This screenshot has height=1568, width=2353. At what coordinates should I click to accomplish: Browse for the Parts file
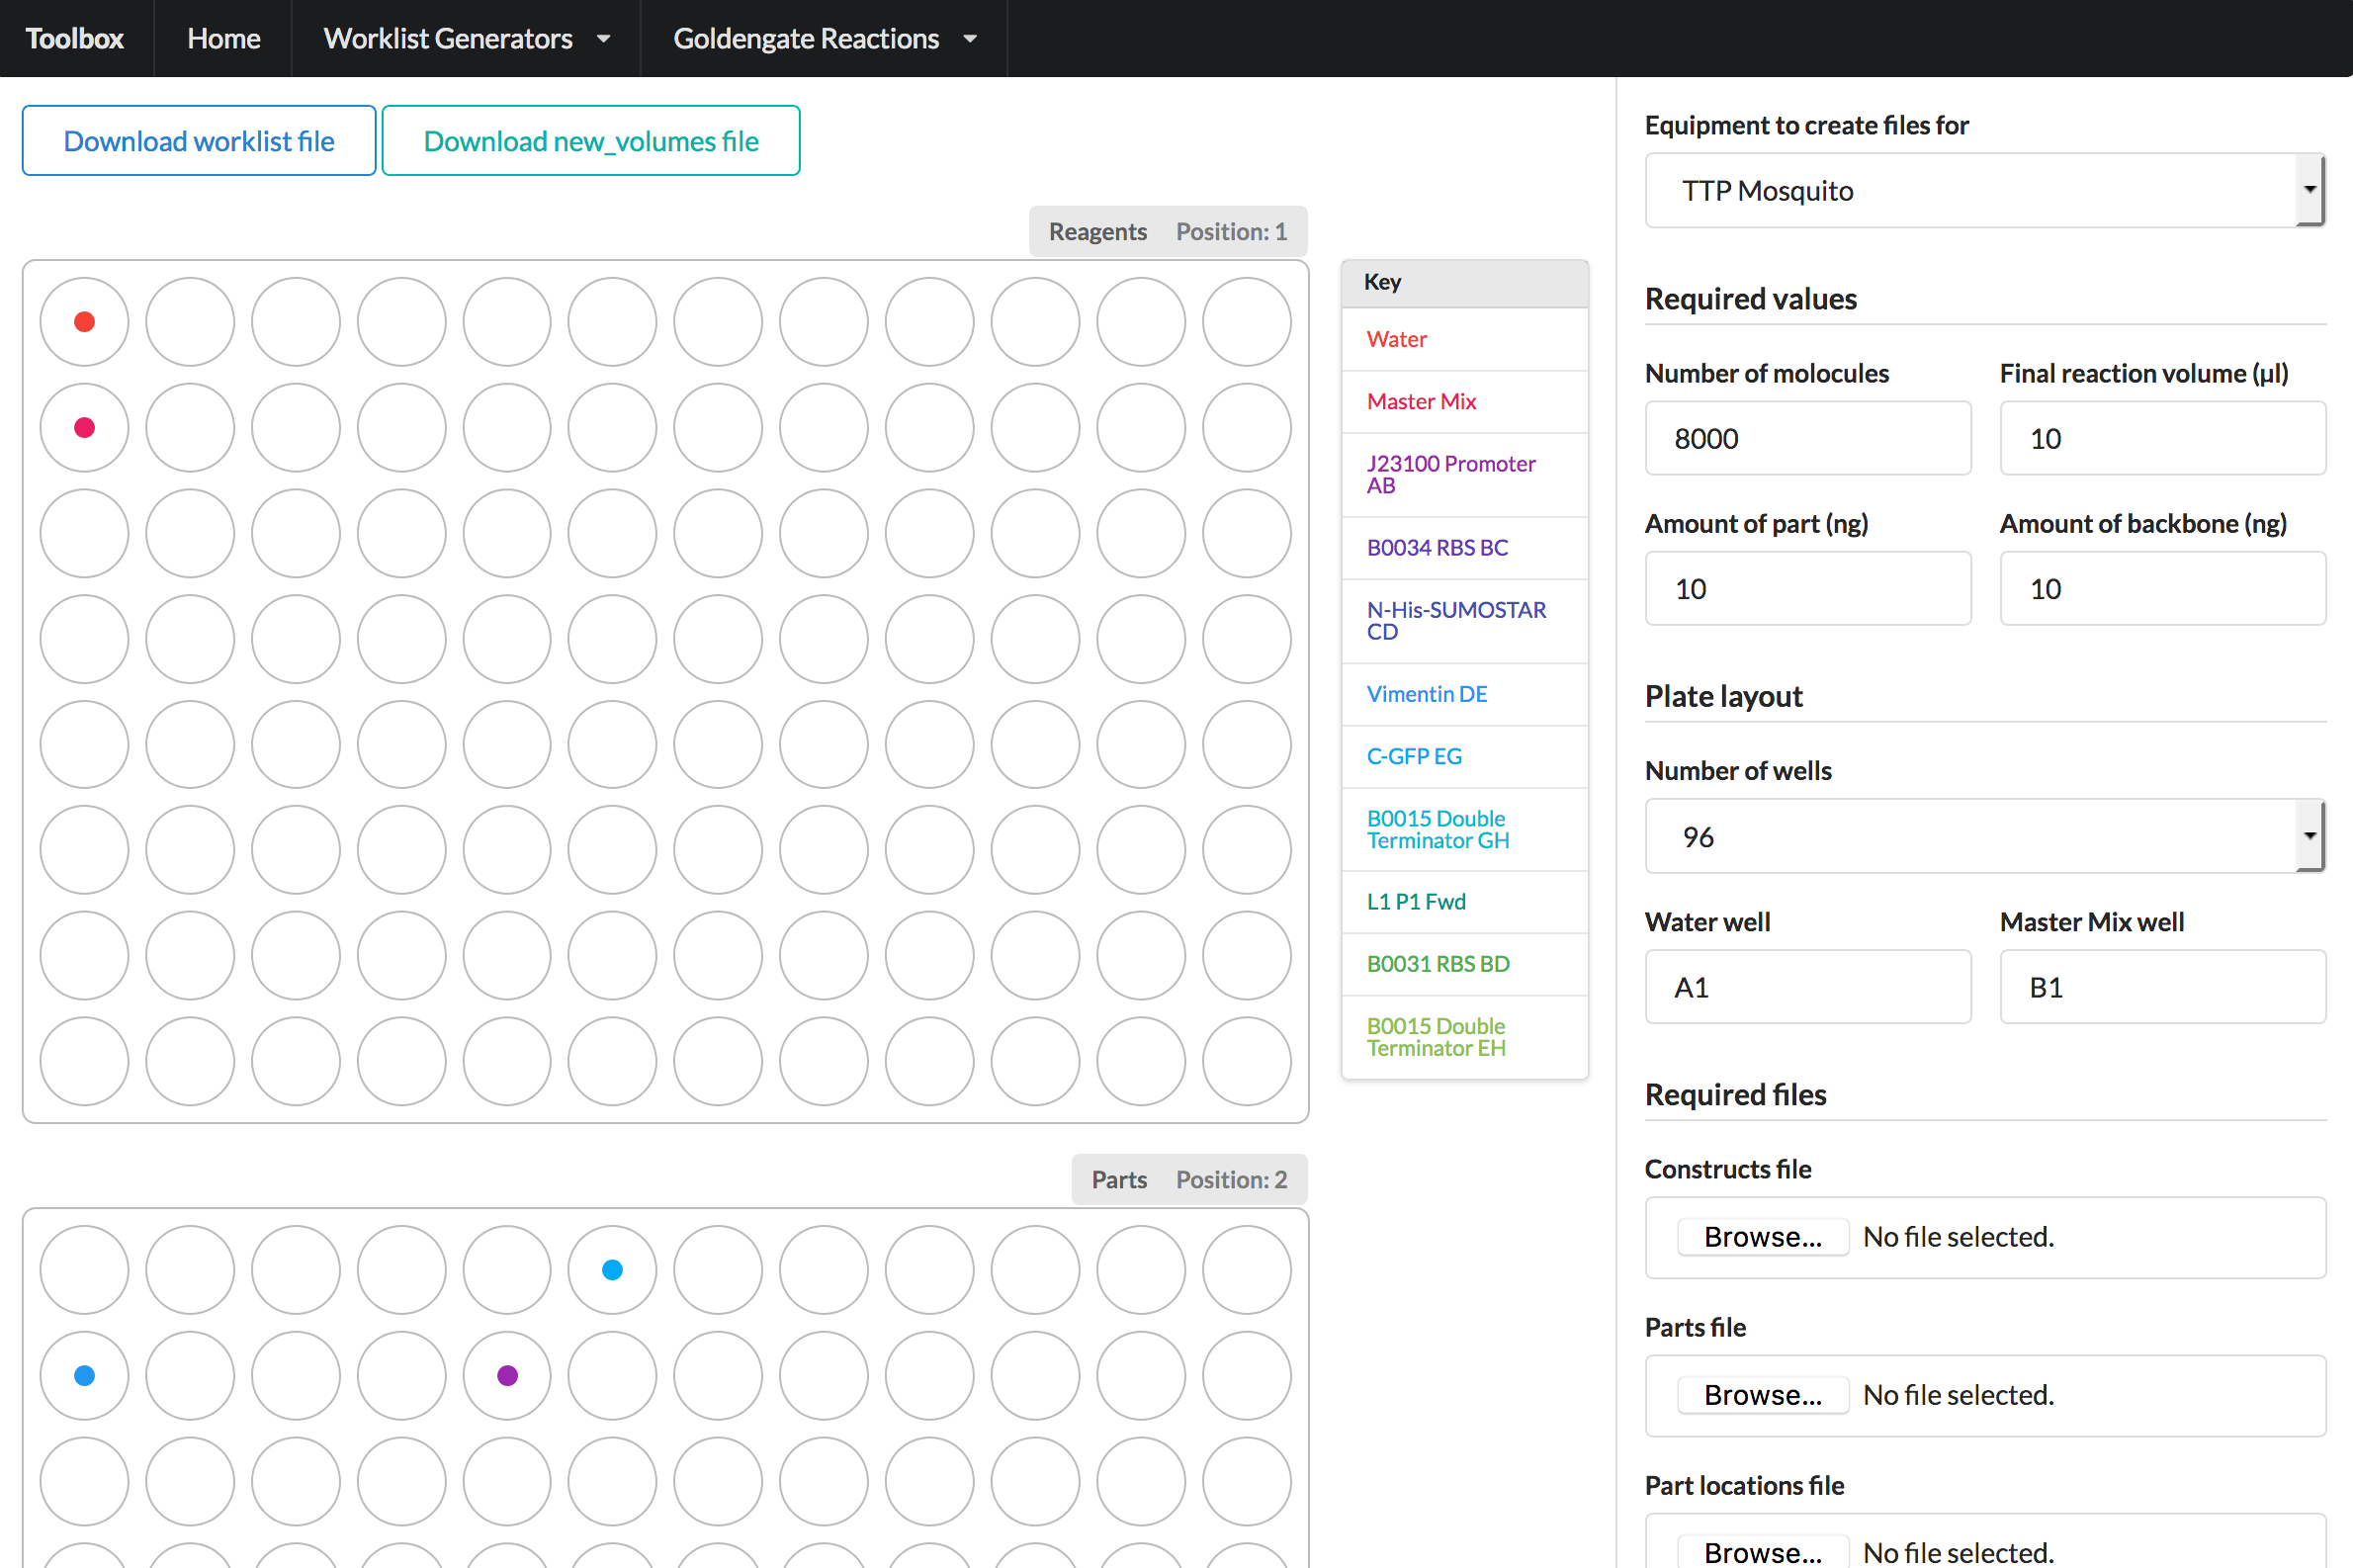(x=1762, y=1395)
